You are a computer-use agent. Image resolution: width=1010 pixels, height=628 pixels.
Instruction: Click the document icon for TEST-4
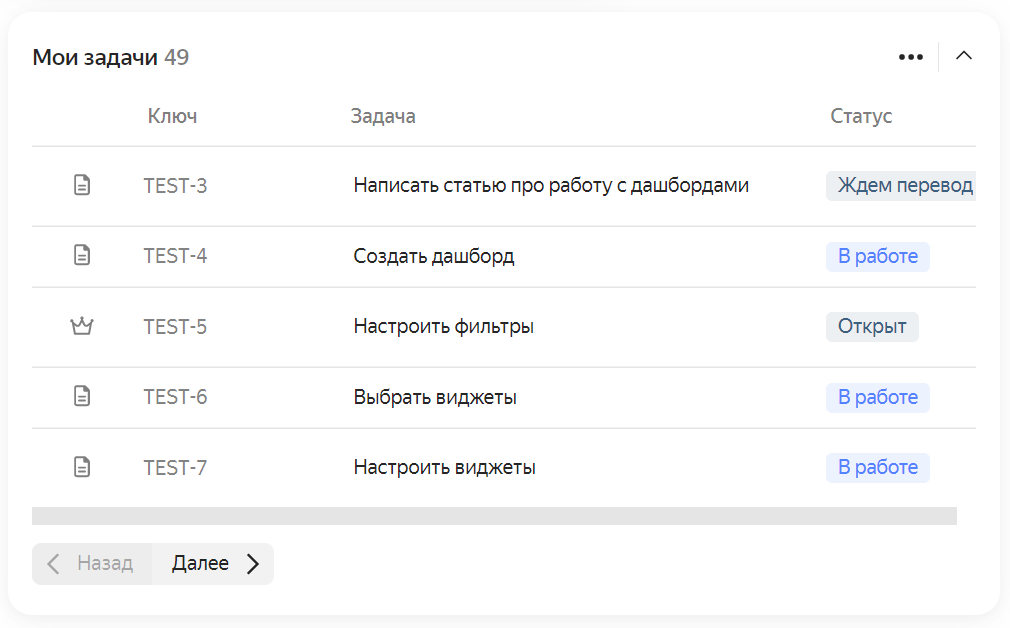82,256
